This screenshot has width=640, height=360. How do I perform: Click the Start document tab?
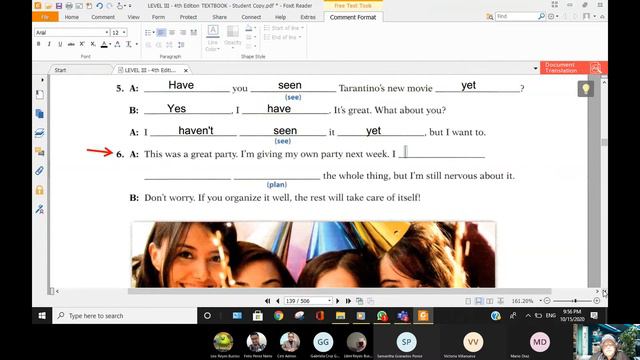coord(60,70)
